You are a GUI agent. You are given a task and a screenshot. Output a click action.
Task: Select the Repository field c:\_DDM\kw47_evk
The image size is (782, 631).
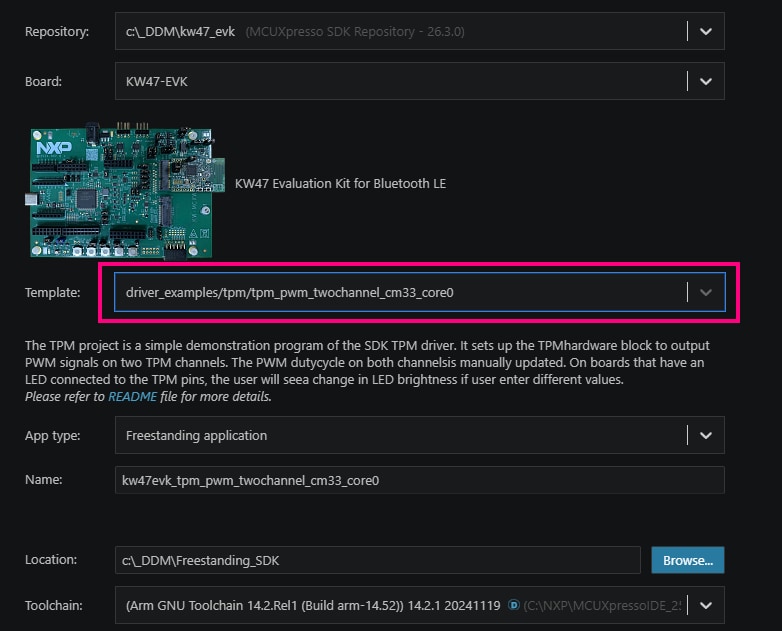coord(419,31)
